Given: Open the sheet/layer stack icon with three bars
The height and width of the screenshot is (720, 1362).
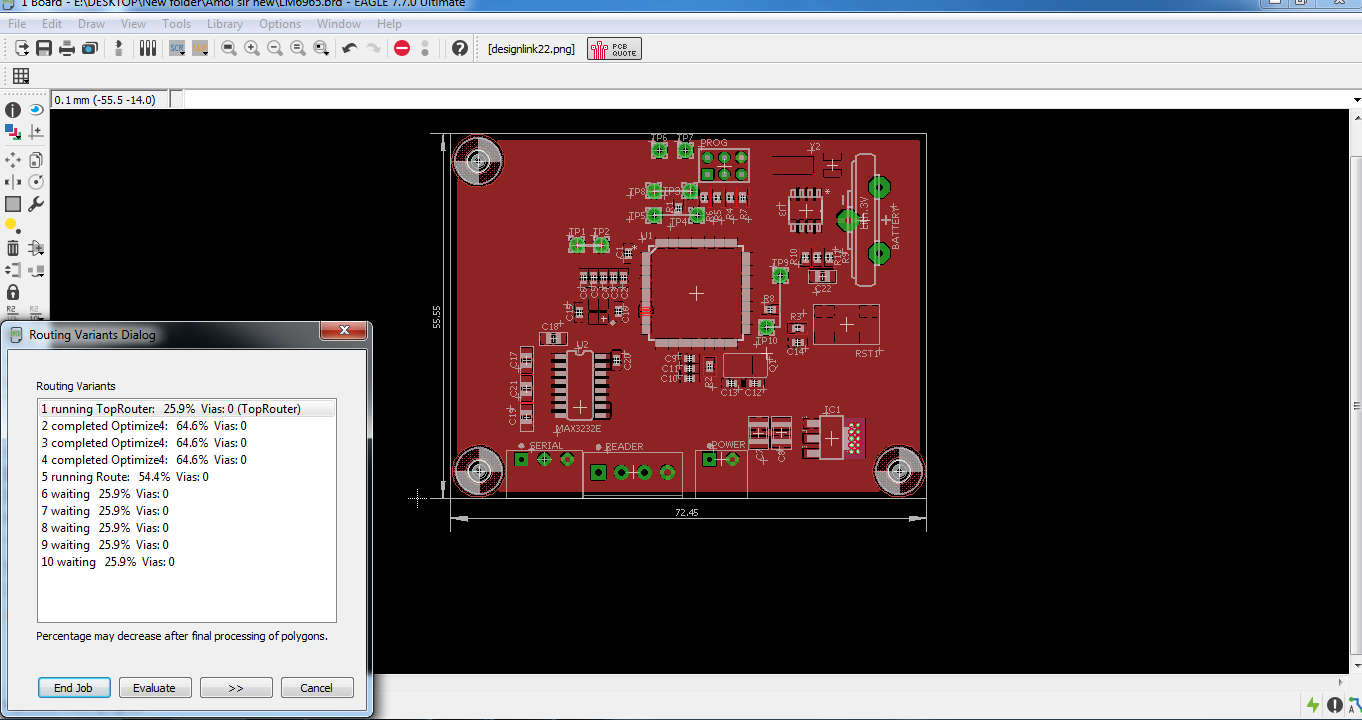Looking at the screenshot, I should pyautogui.click(x=148, y=48).
